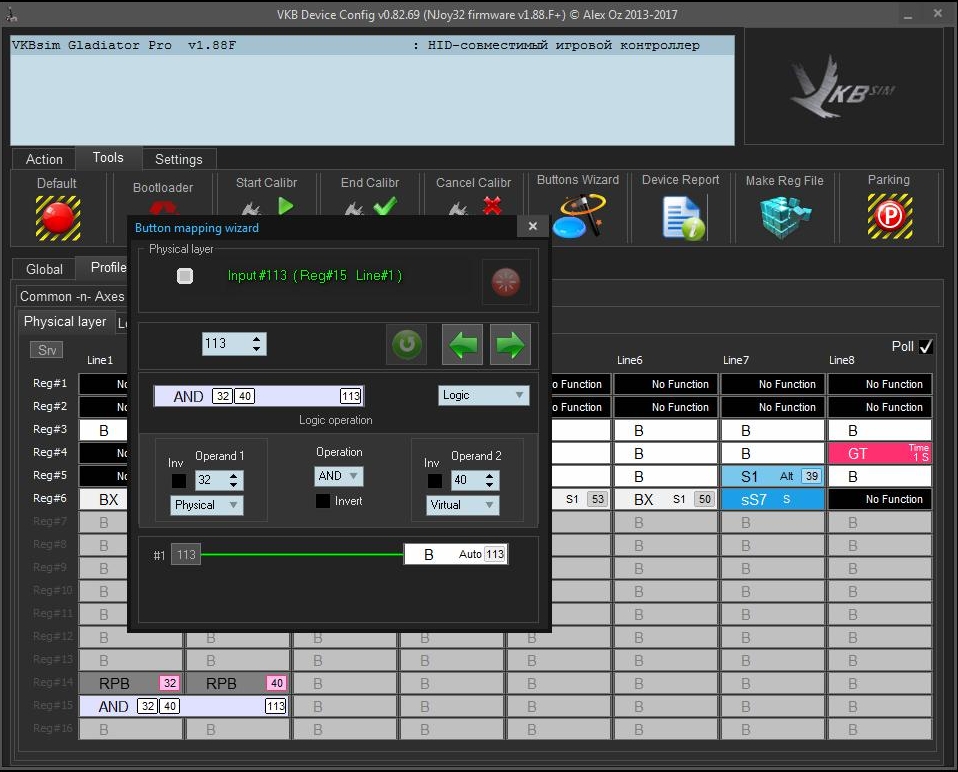
Task: Go to next input with right arrow
Action: [510, 344]
